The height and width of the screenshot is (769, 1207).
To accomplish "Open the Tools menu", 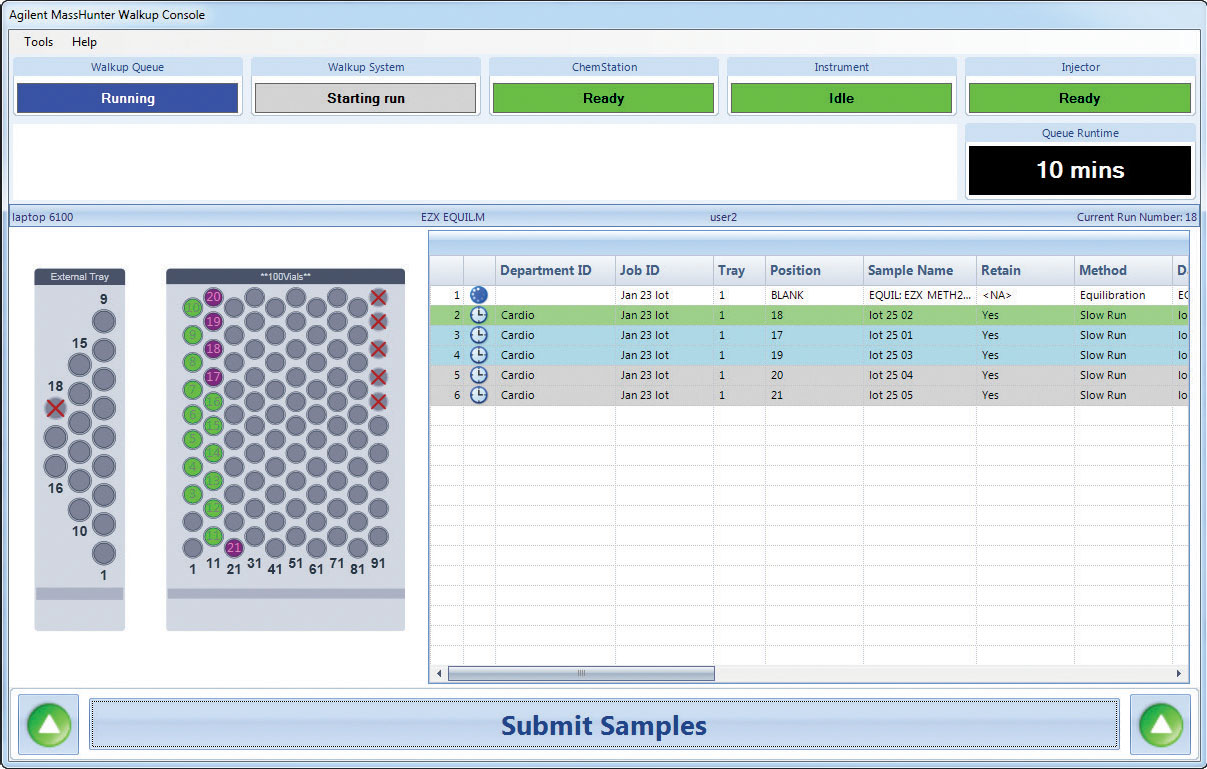I will click(x=39, y=42).
